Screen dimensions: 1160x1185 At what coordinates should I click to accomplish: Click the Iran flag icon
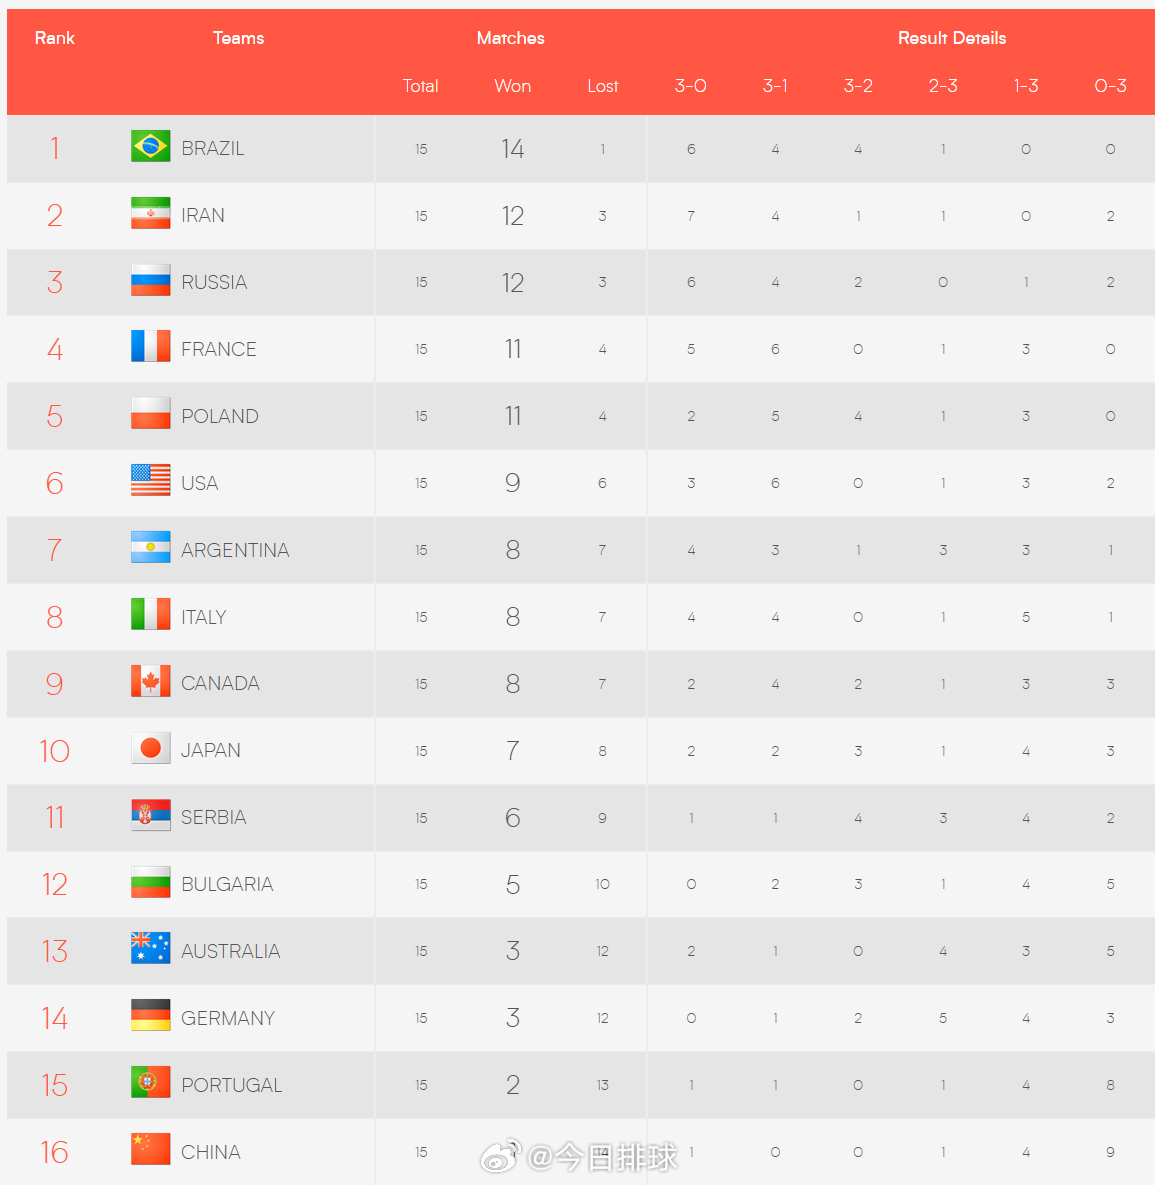point(150,214)
